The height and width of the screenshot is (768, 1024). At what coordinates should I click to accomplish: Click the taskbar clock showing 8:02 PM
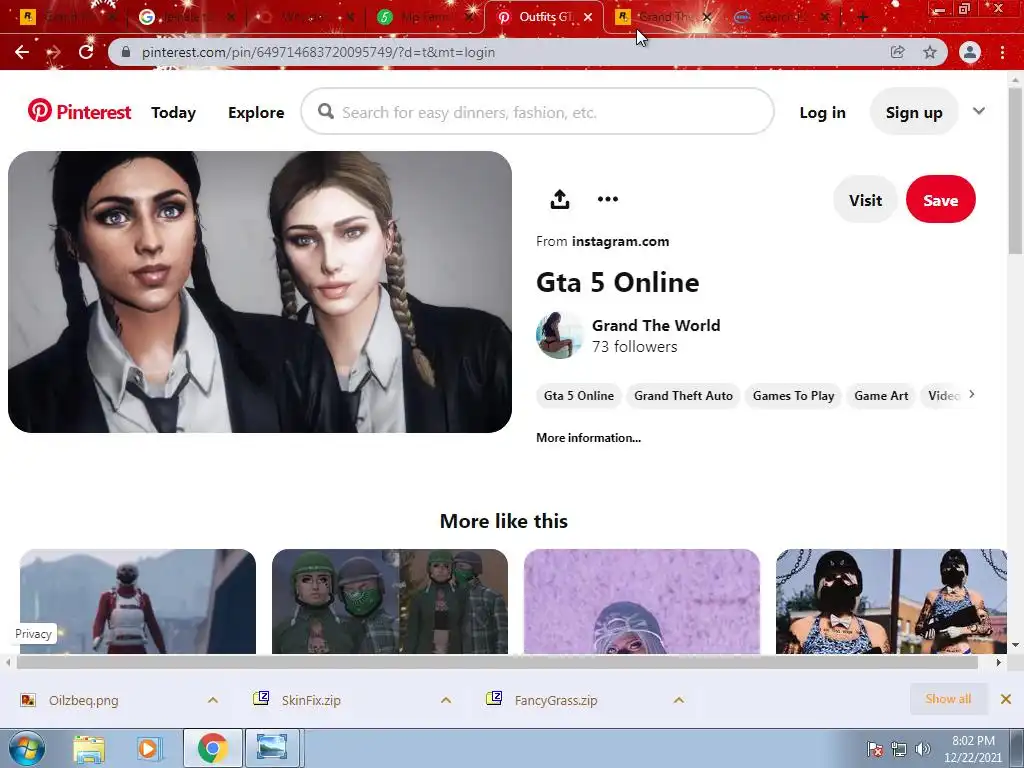972,749
